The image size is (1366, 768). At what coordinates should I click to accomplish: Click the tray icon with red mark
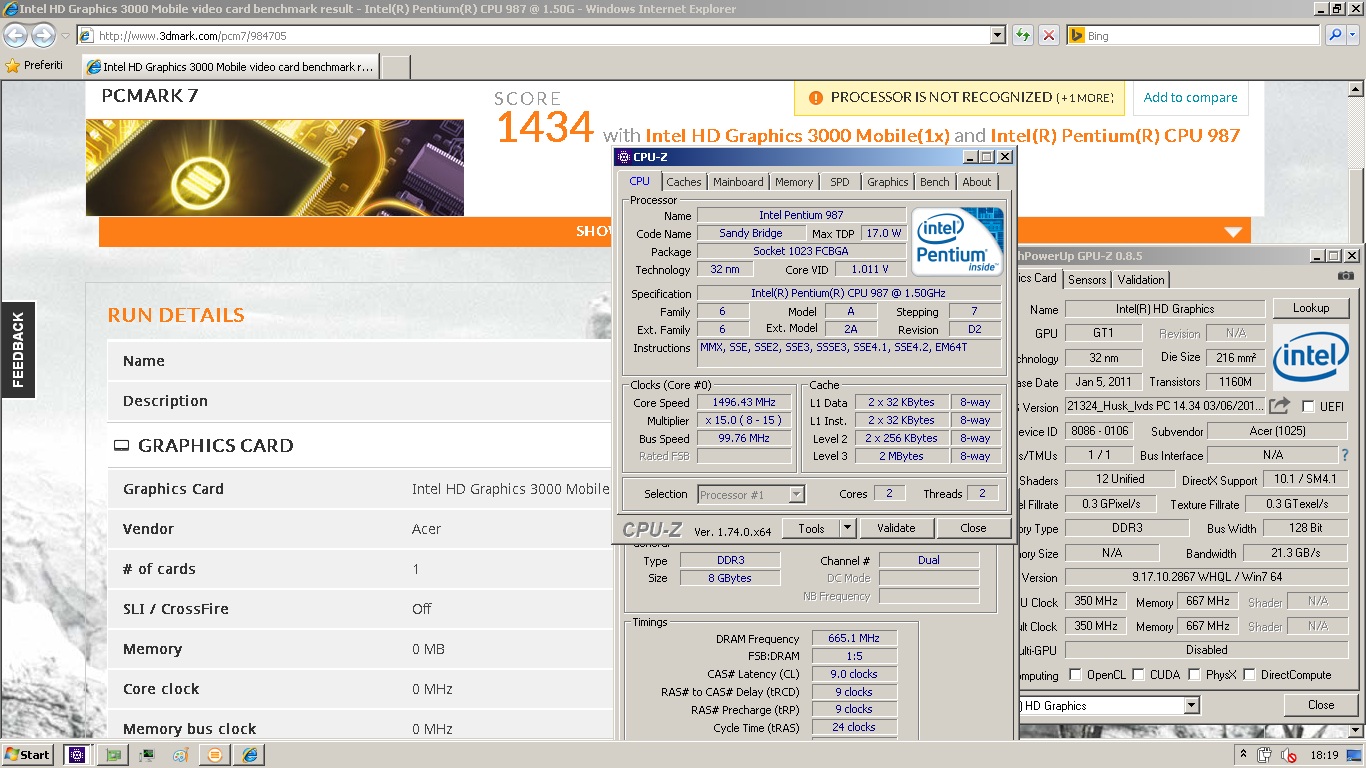point(1290,755)
